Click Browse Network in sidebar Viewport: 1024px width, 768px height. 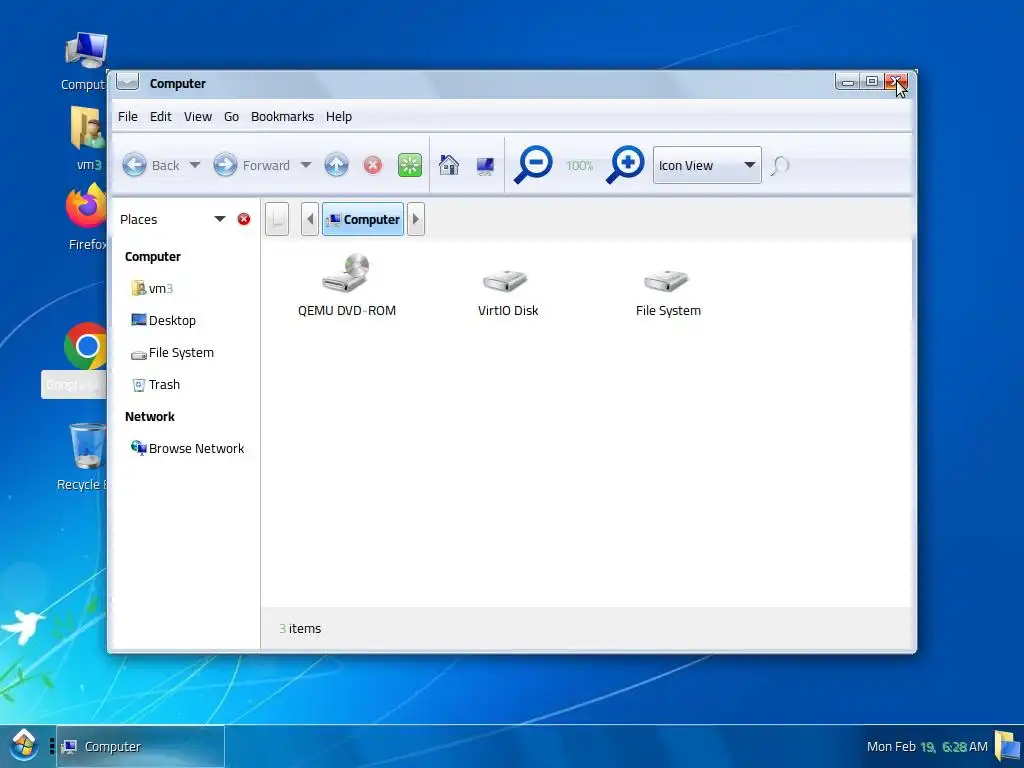point(186,448)
